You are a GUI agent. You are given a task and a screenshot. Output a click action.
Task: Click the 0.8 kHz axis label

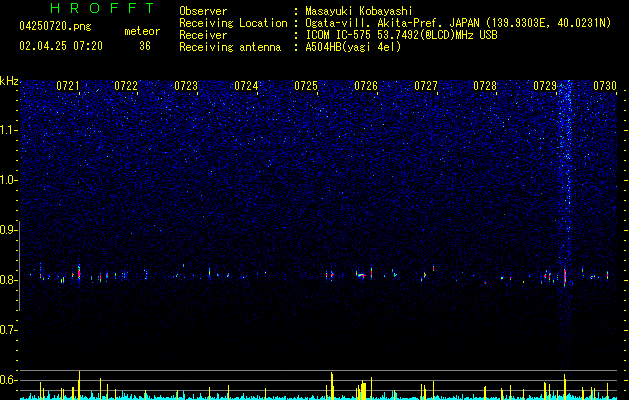point(8,280)
